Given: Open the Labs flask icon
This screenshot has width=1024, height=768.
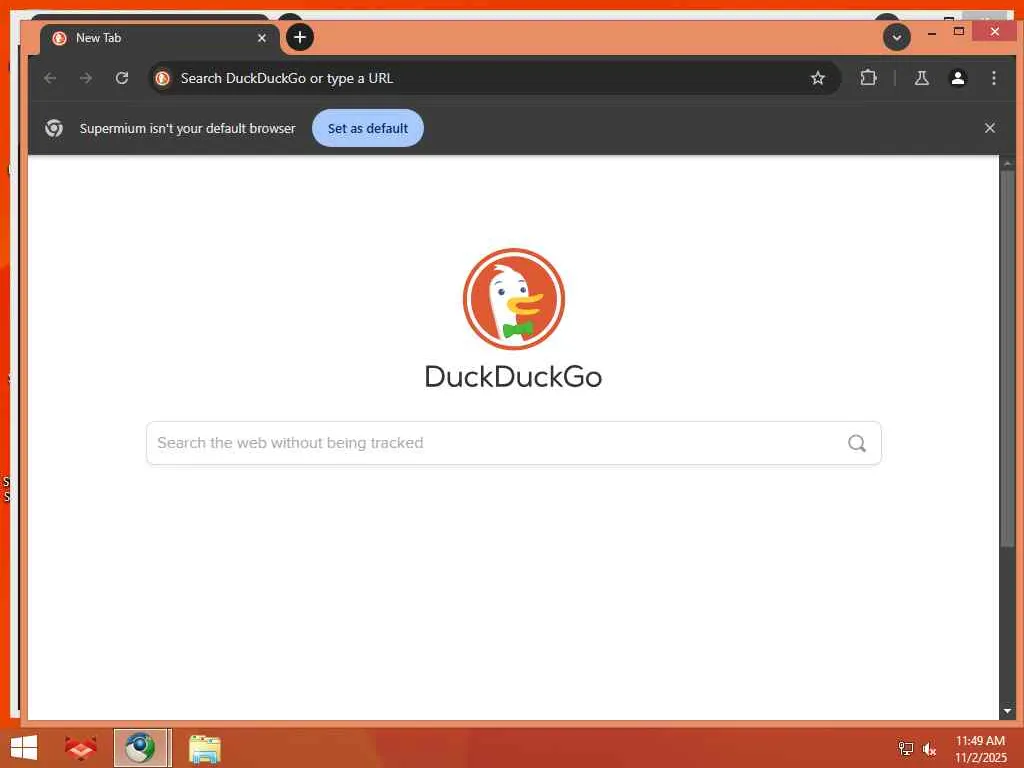Looking at the screenshot, I should (921, 78).
